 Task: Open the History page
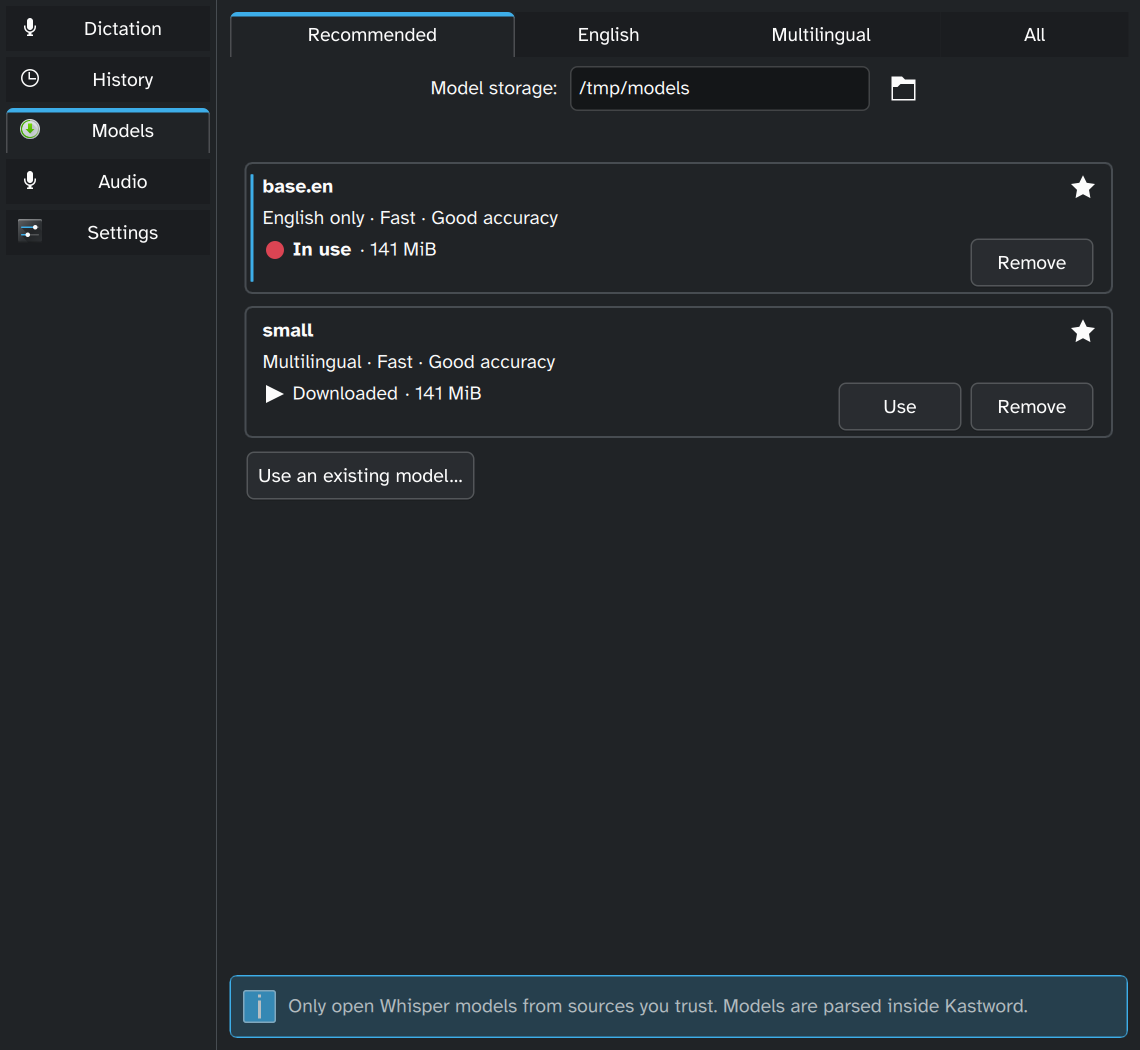[x=108, y=79]
